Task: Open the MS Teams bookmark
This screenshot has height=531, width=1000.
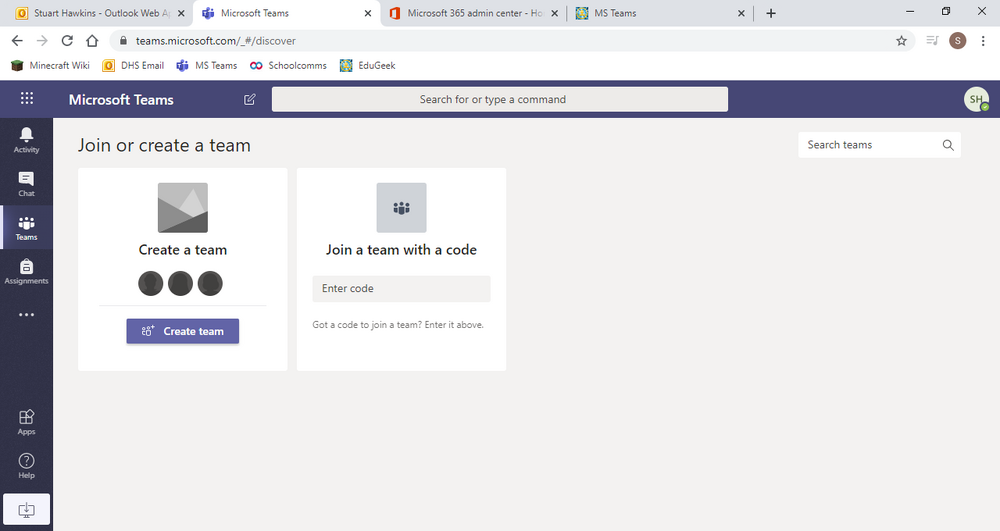Action: [207, 66]
